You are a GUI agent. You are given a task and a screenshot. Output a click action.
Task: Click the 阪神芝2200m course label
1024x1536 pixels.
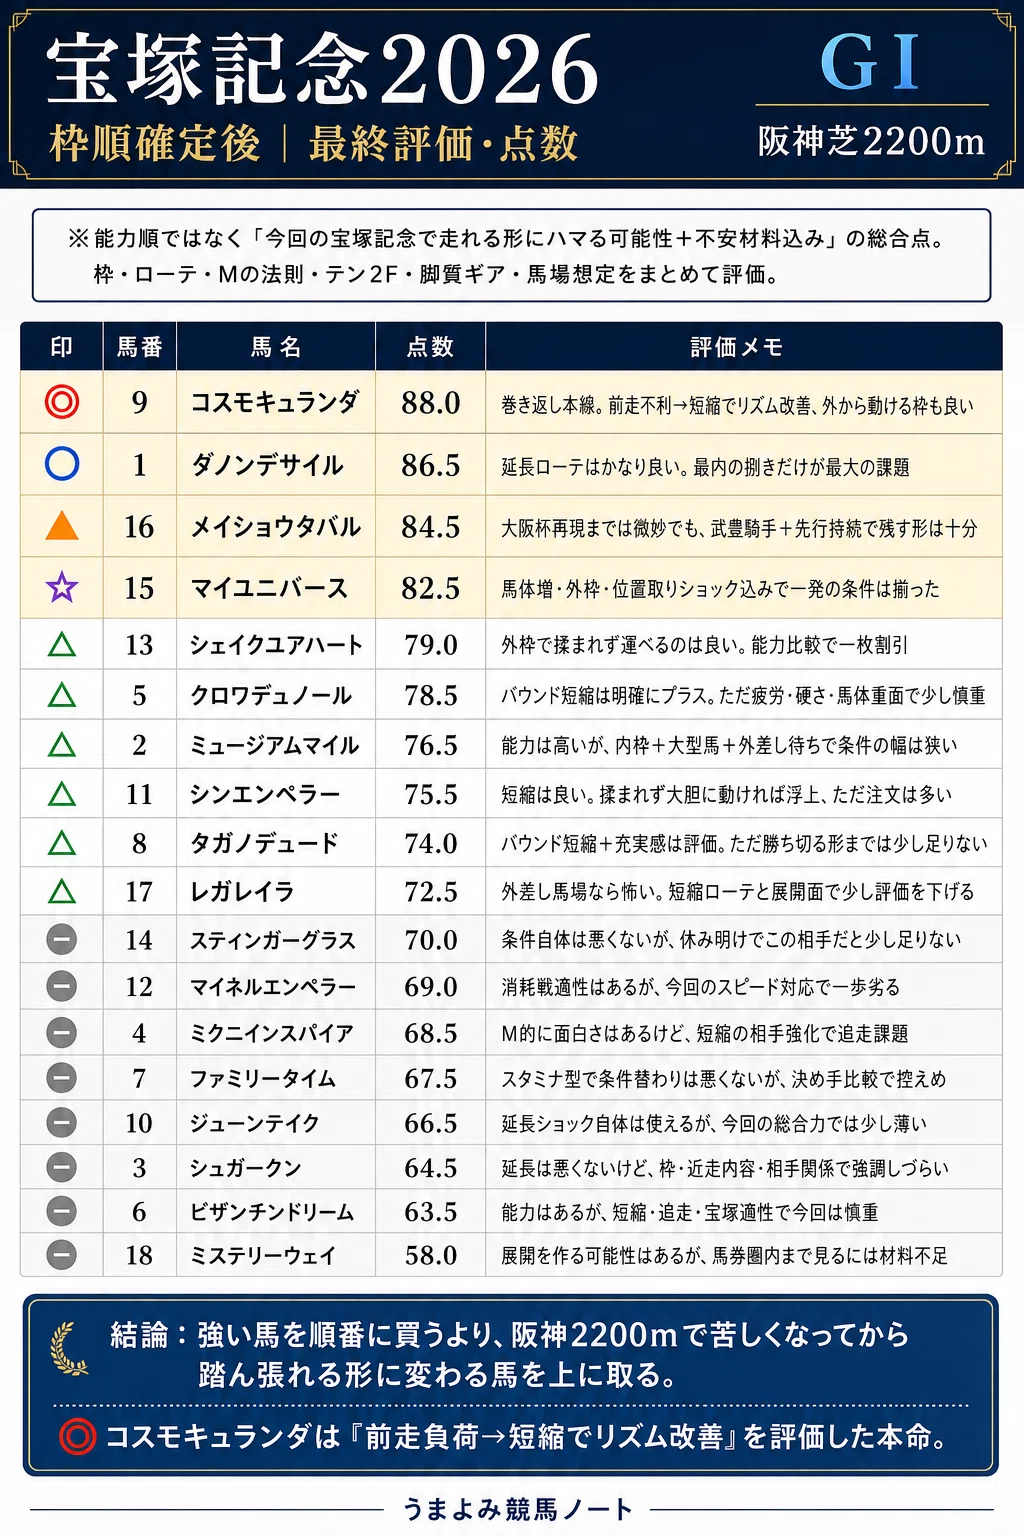point(871,141)
